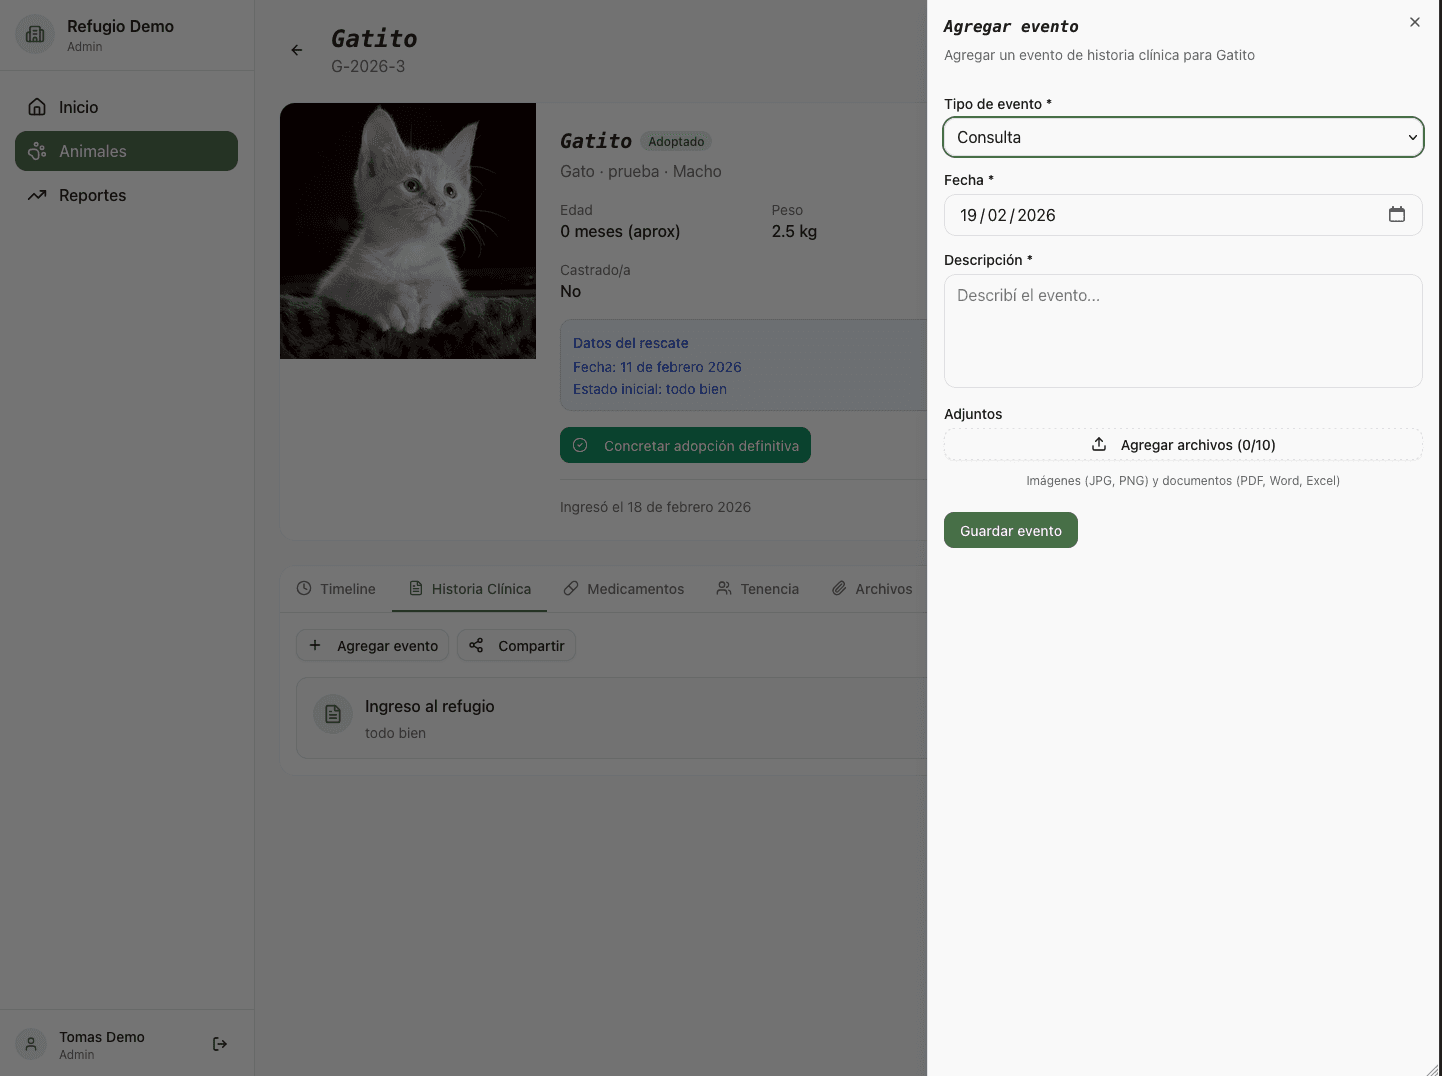
Task: Open Reportes via the chart icon
Action: 36,195
